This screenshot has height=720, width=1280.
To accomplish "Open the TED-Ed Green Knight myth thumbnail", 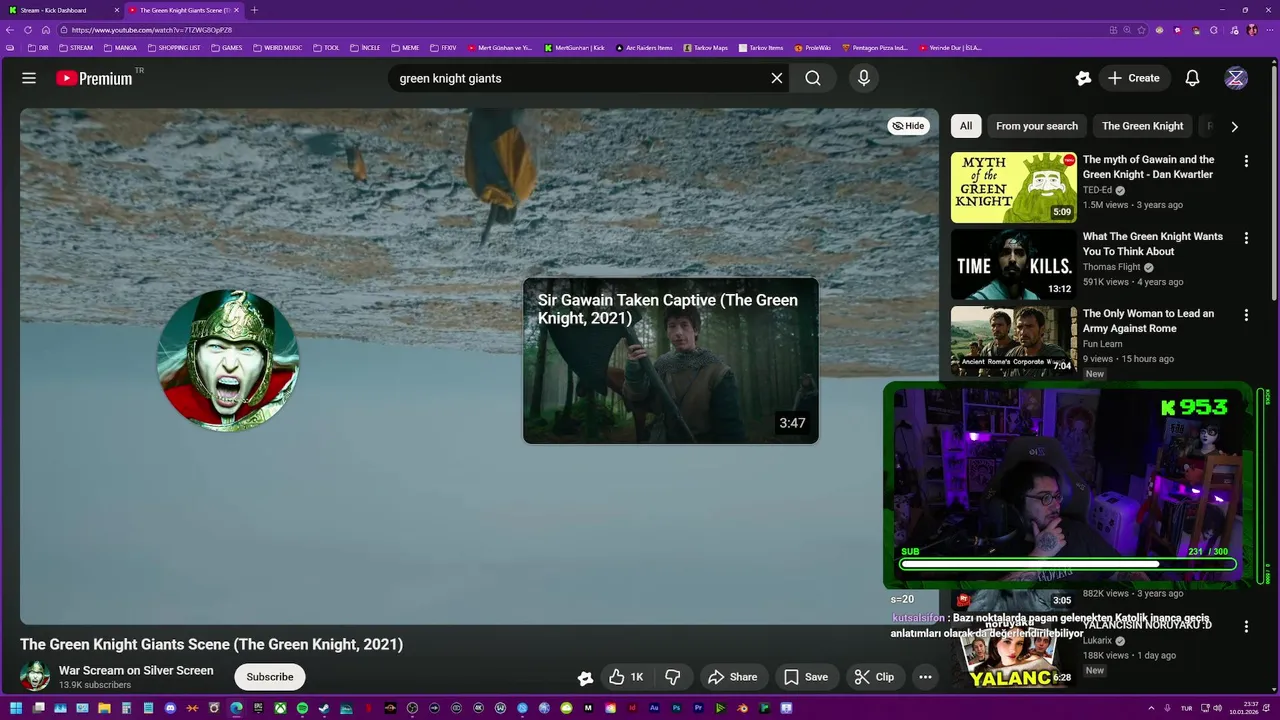I will coord(1013,187).
